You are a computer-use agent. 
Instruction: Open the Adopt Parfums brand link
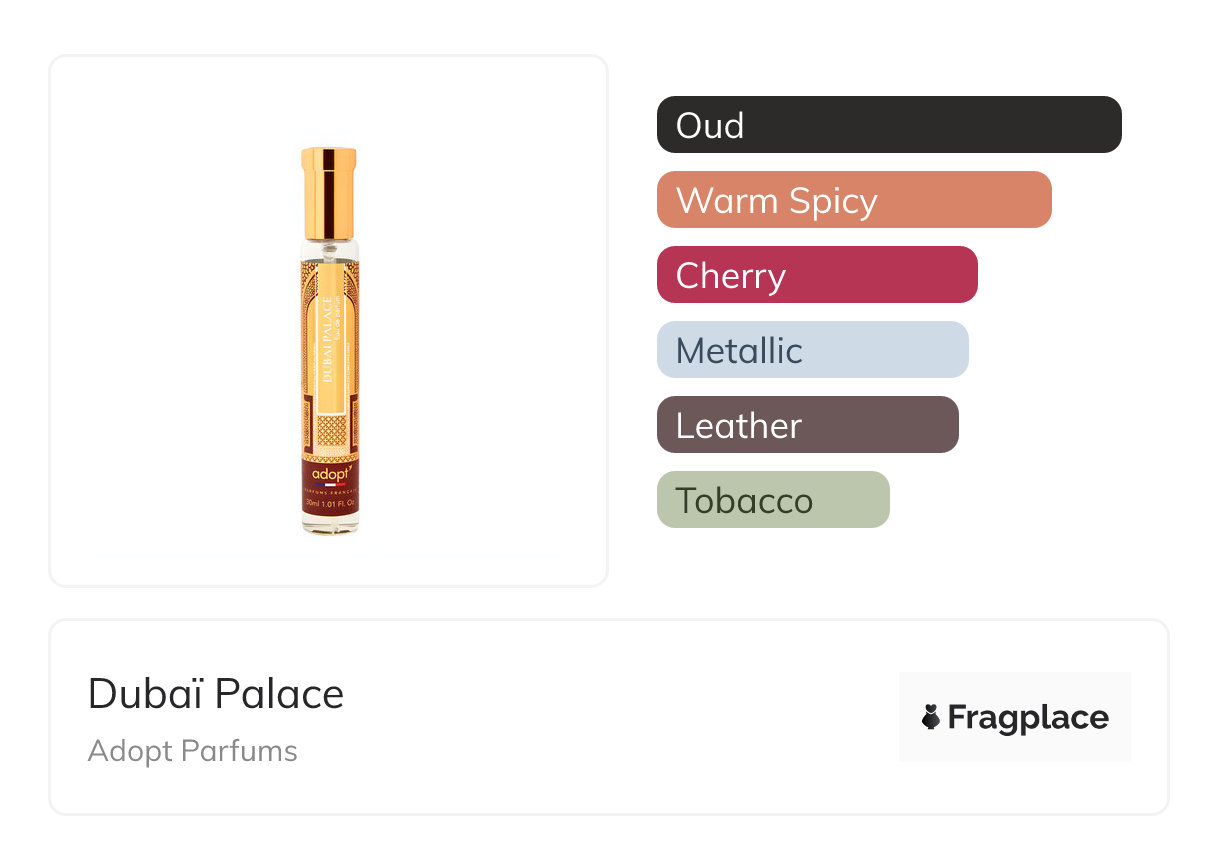(193, 751)
